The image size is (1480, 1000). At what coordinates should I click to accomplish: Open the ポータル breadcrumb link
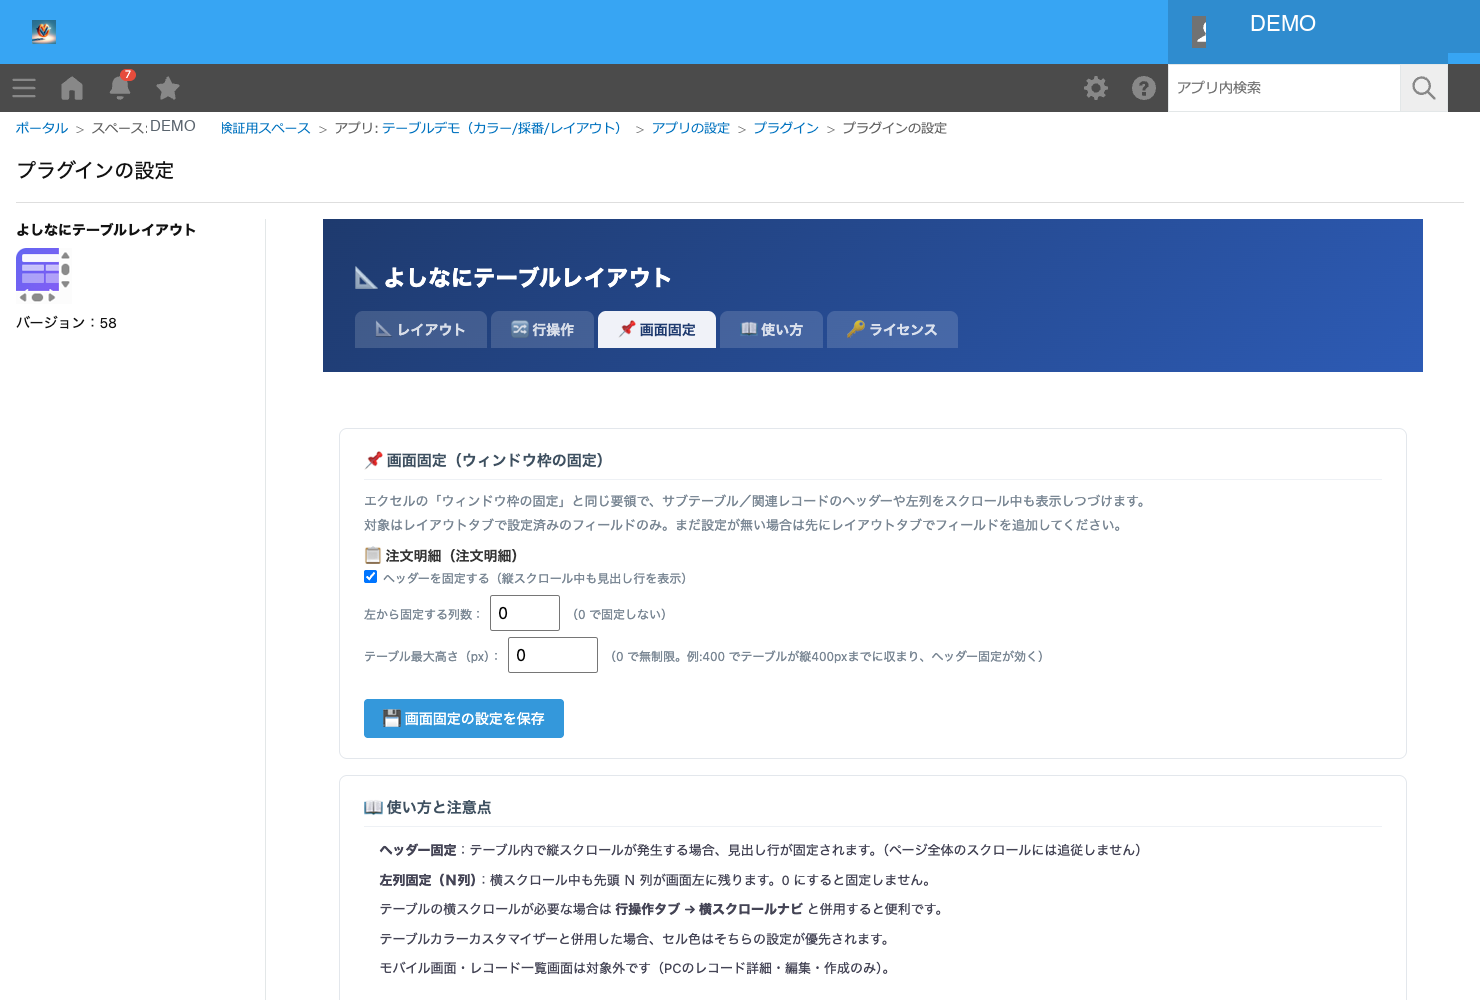click(x=42, y=128)
